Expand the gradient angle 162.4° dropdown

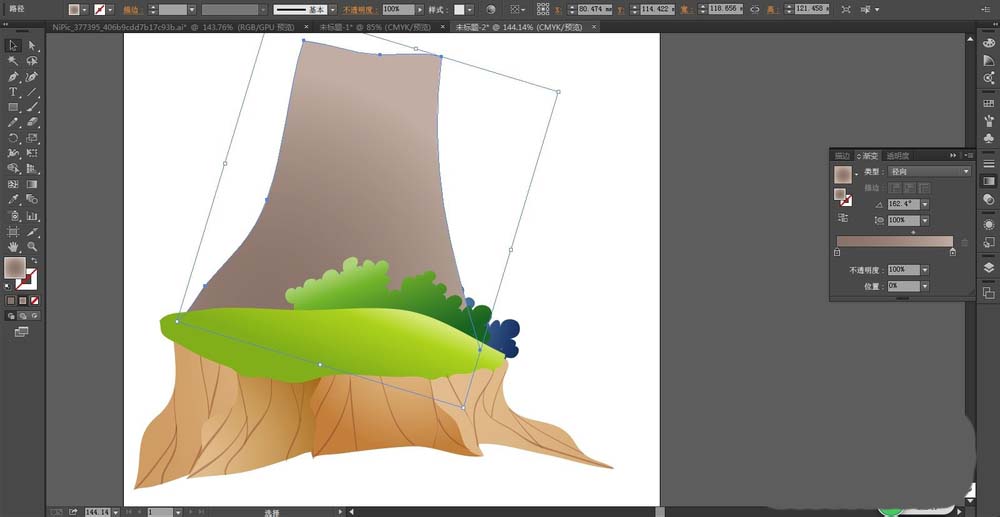click(925, 204)
